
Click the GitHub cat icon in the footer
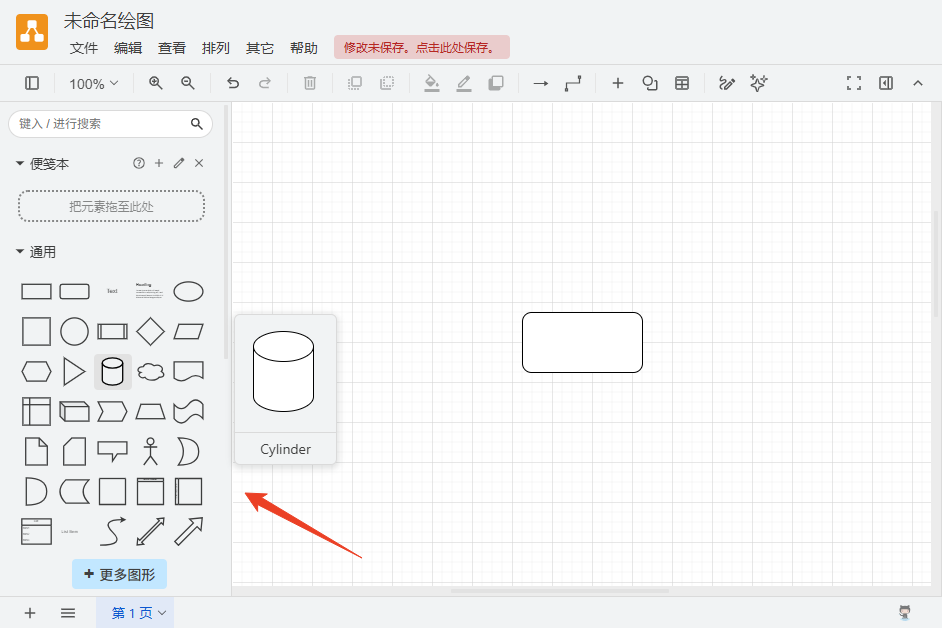[x=905, y=612]
